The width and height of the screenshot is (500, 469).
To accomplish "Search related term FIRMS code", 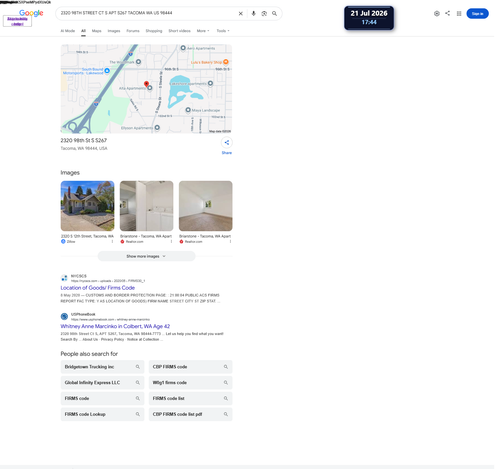I will [102, 398].
